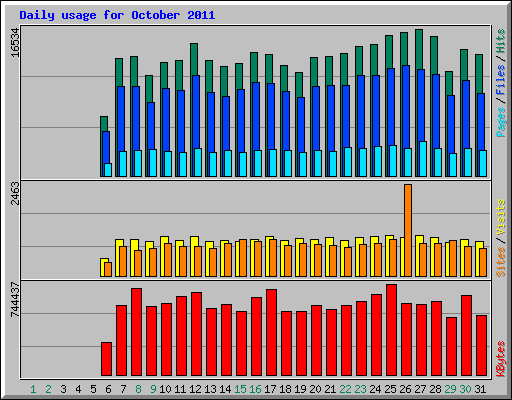Click day label 11 on the axis

pyautogui.click(x=180, y=389)
